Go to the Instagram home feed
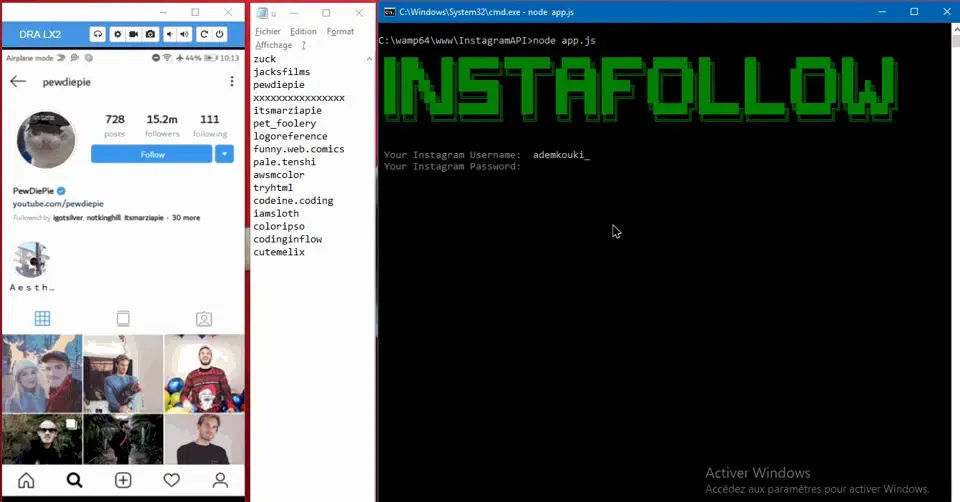 pos(26,481)
